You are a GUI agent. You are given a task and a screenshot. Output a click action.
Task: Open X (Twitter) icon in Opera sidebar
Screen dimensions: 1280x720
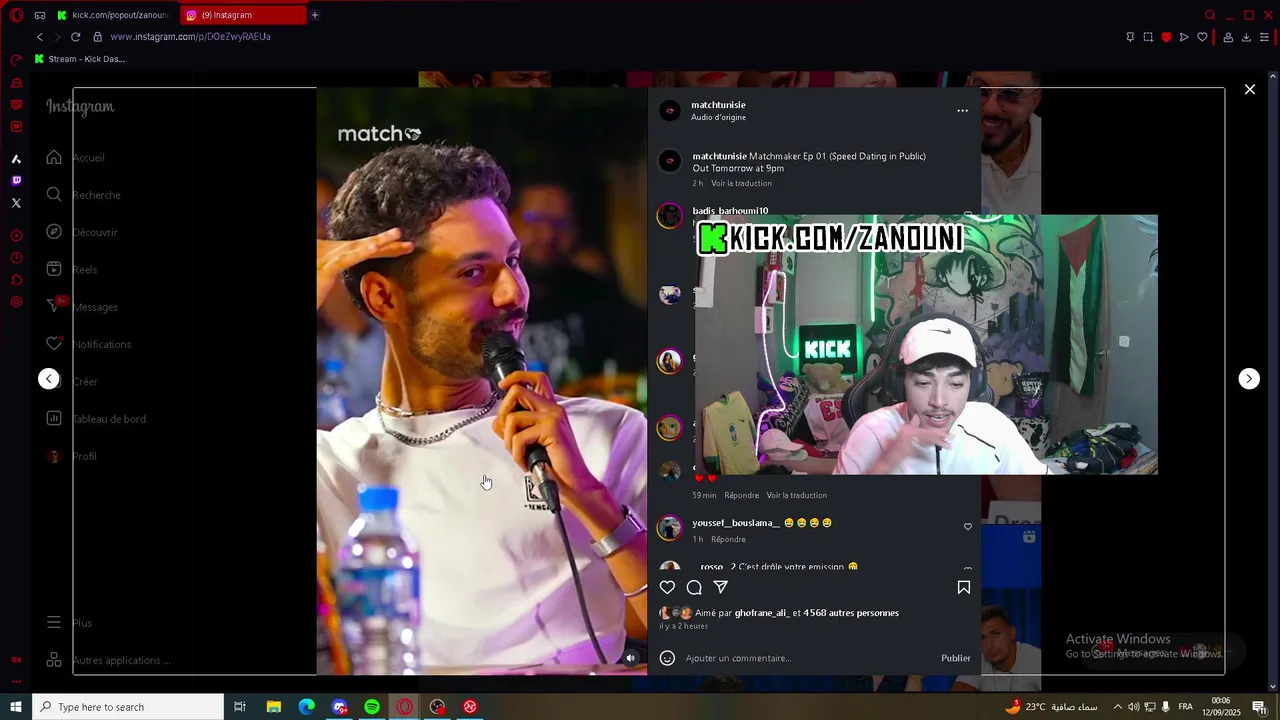pos(16,203)
